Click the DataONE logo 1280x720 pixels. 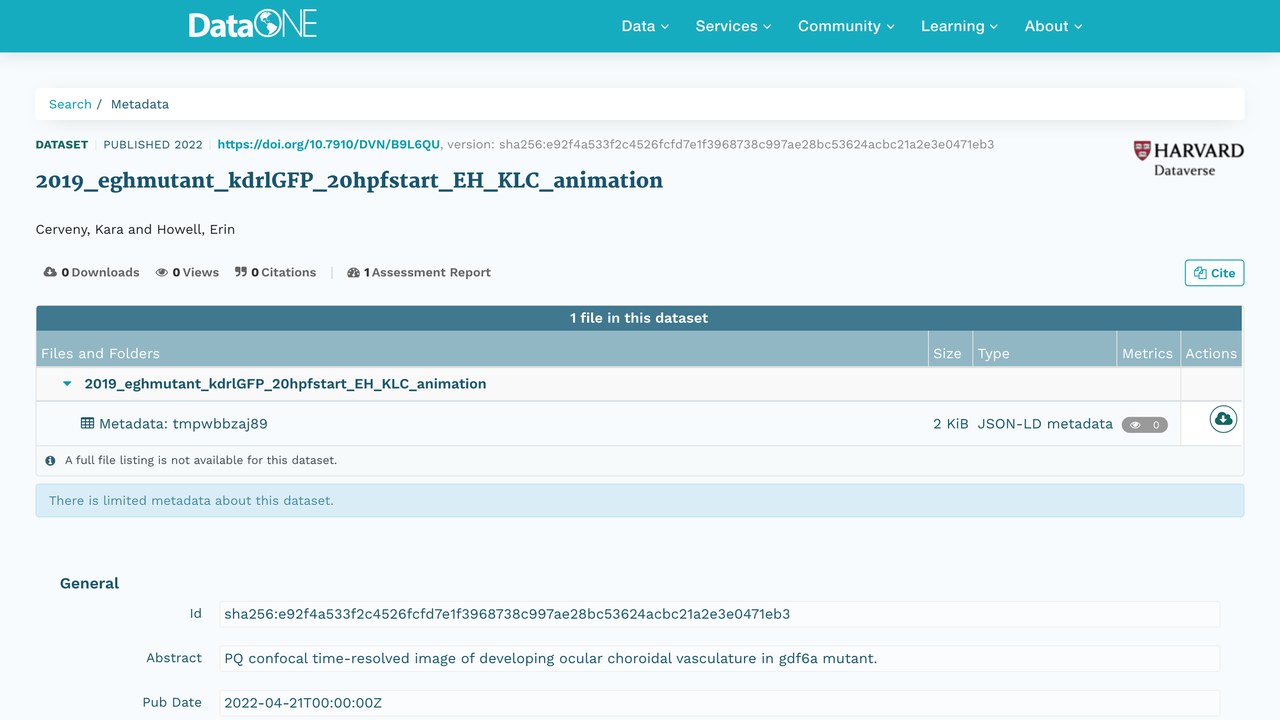click(x=253, y=25)
